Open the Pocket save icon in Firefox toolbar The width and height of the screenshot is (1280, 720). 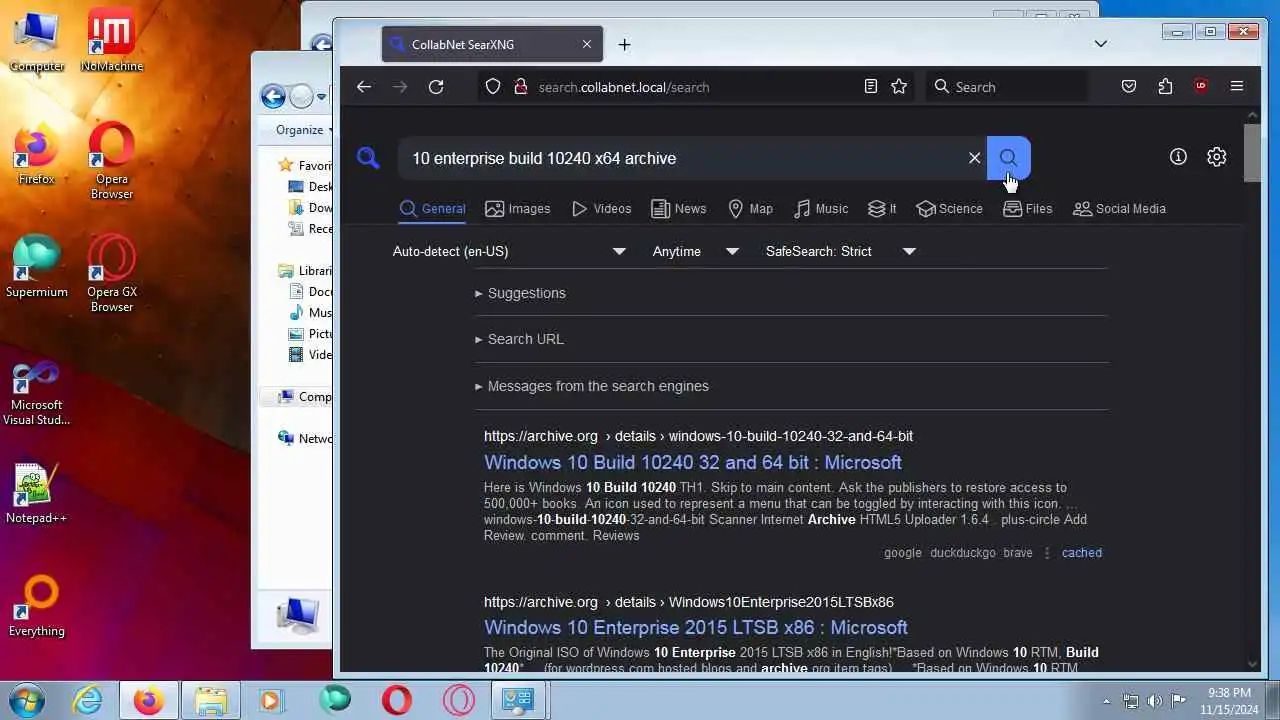(x=1129, y=87)
